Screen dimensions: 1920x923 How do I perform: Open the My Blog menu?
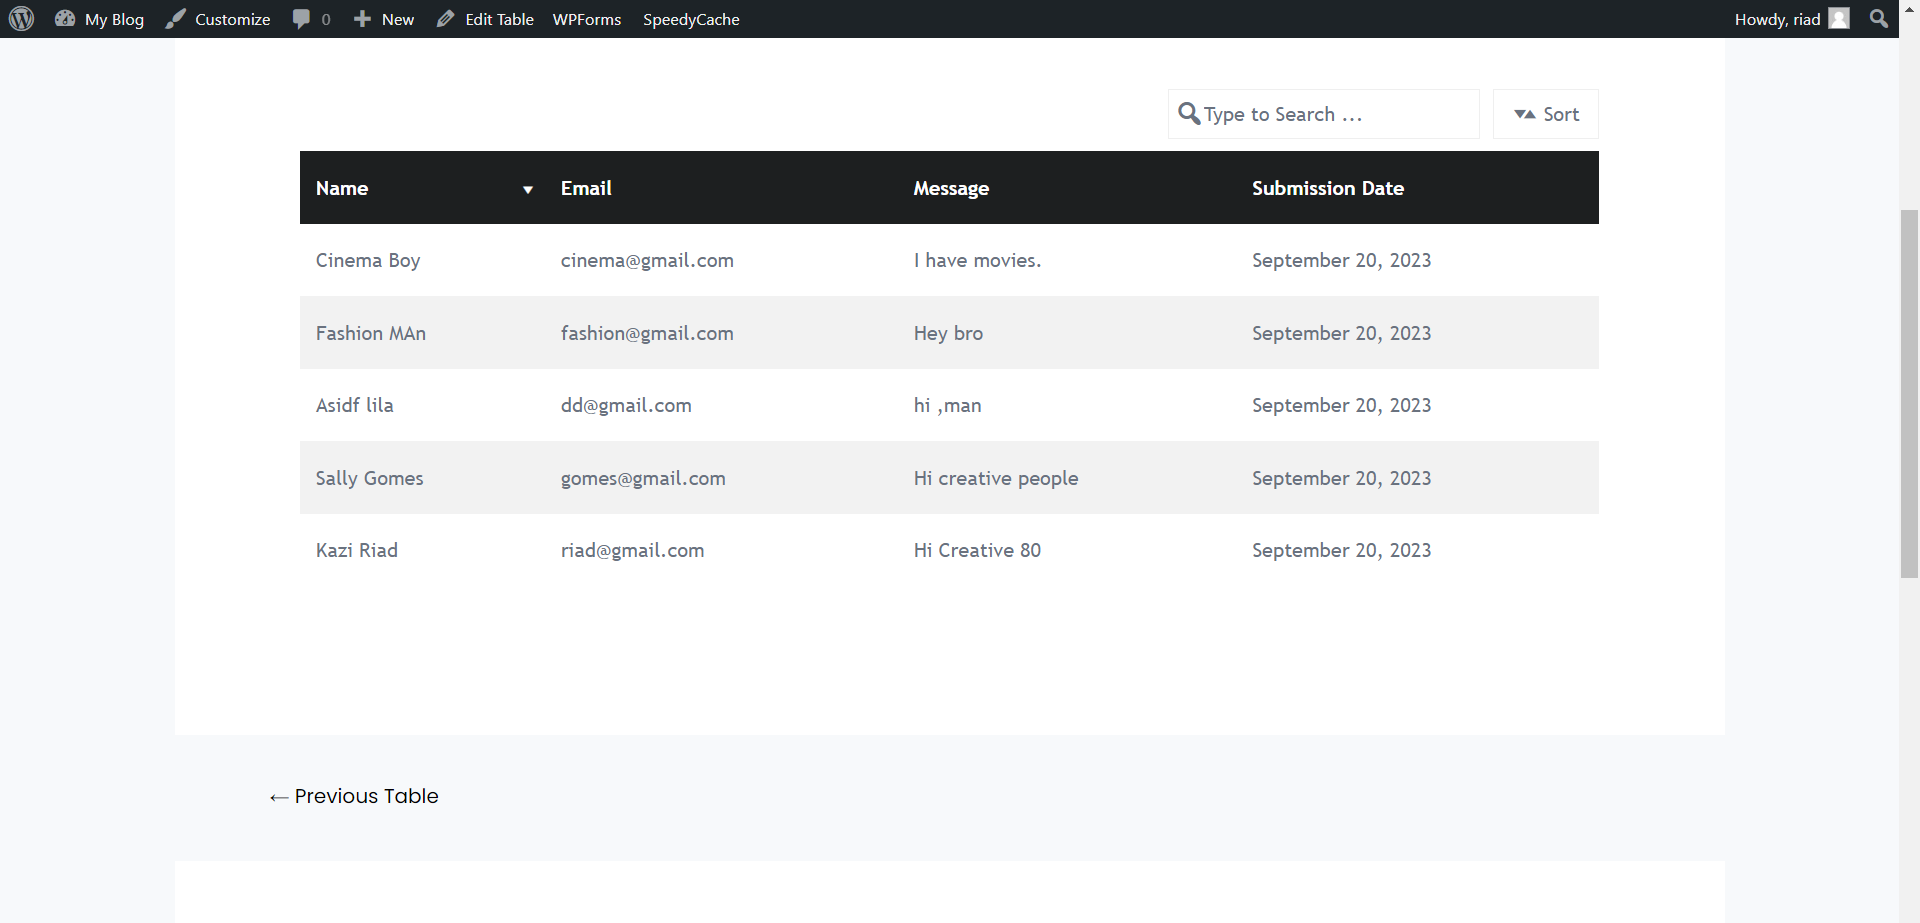click(x=98, y=18)
